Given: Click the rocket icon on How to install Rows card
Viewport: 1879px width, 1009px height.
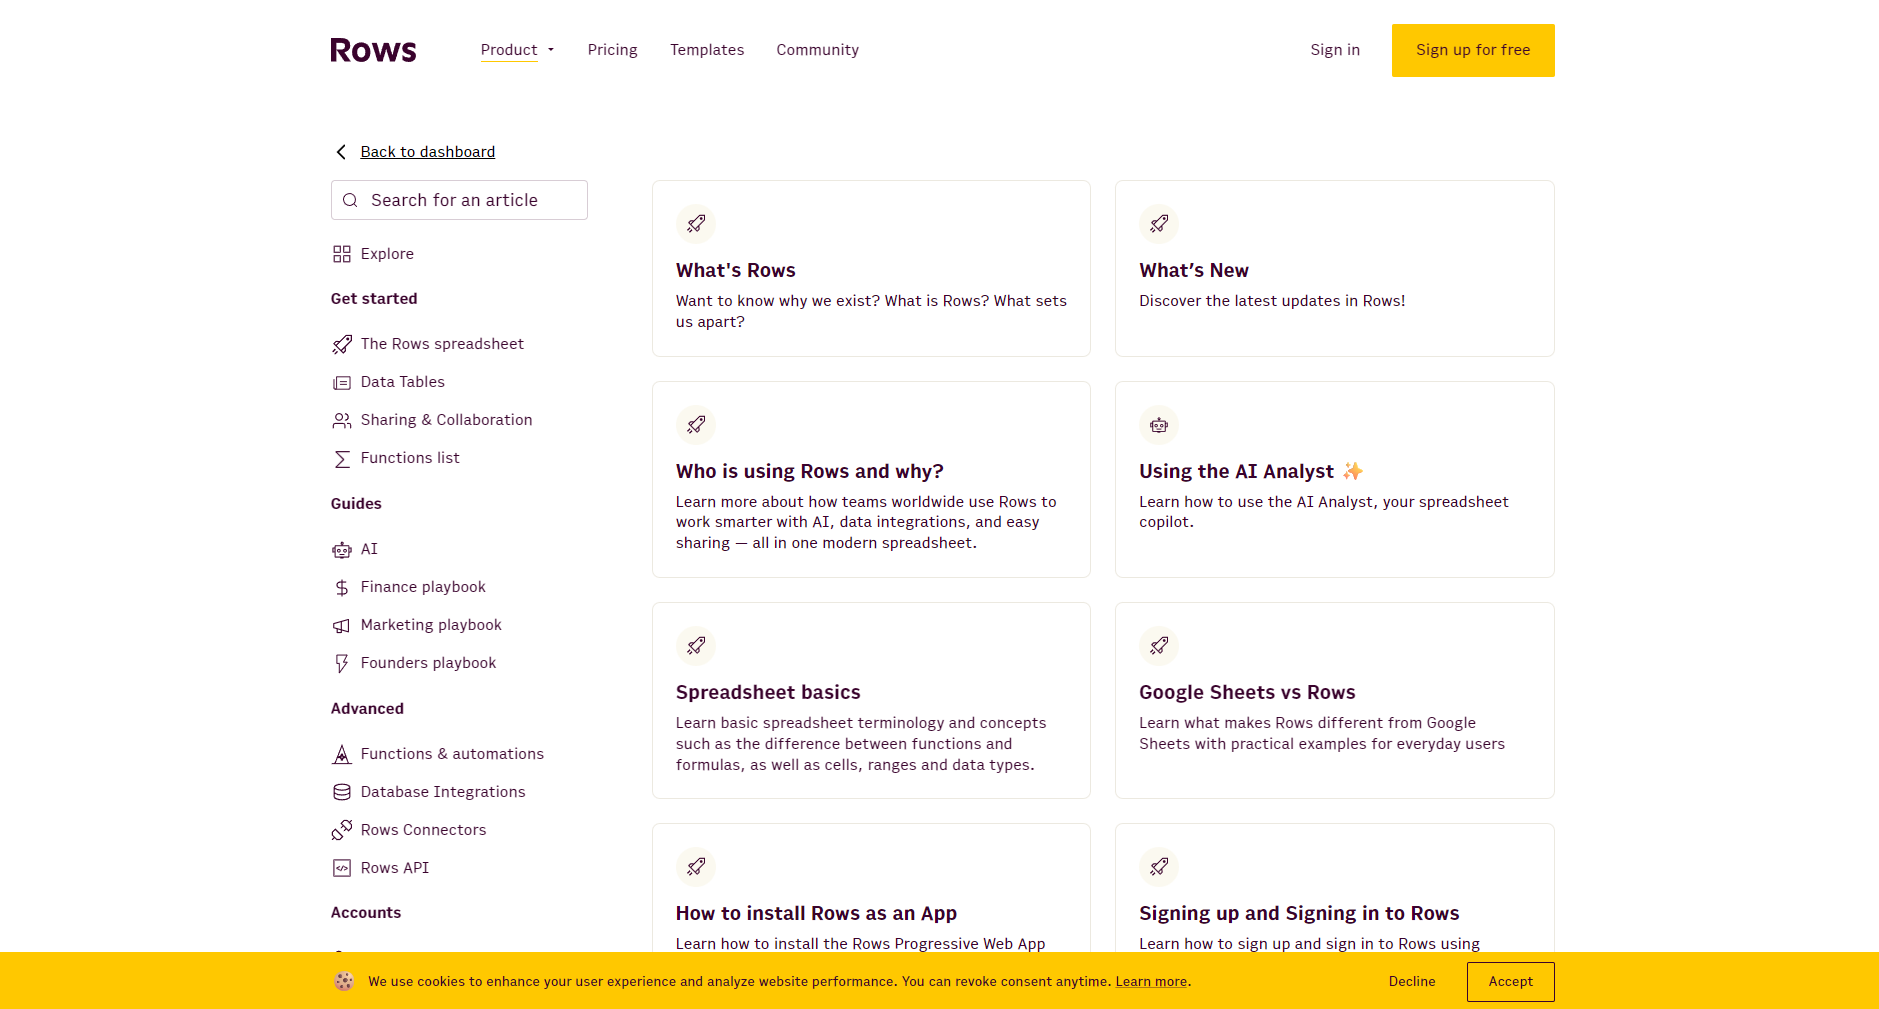Looking at the screenshot, I should pyautogui.click(x=696, y=867).
